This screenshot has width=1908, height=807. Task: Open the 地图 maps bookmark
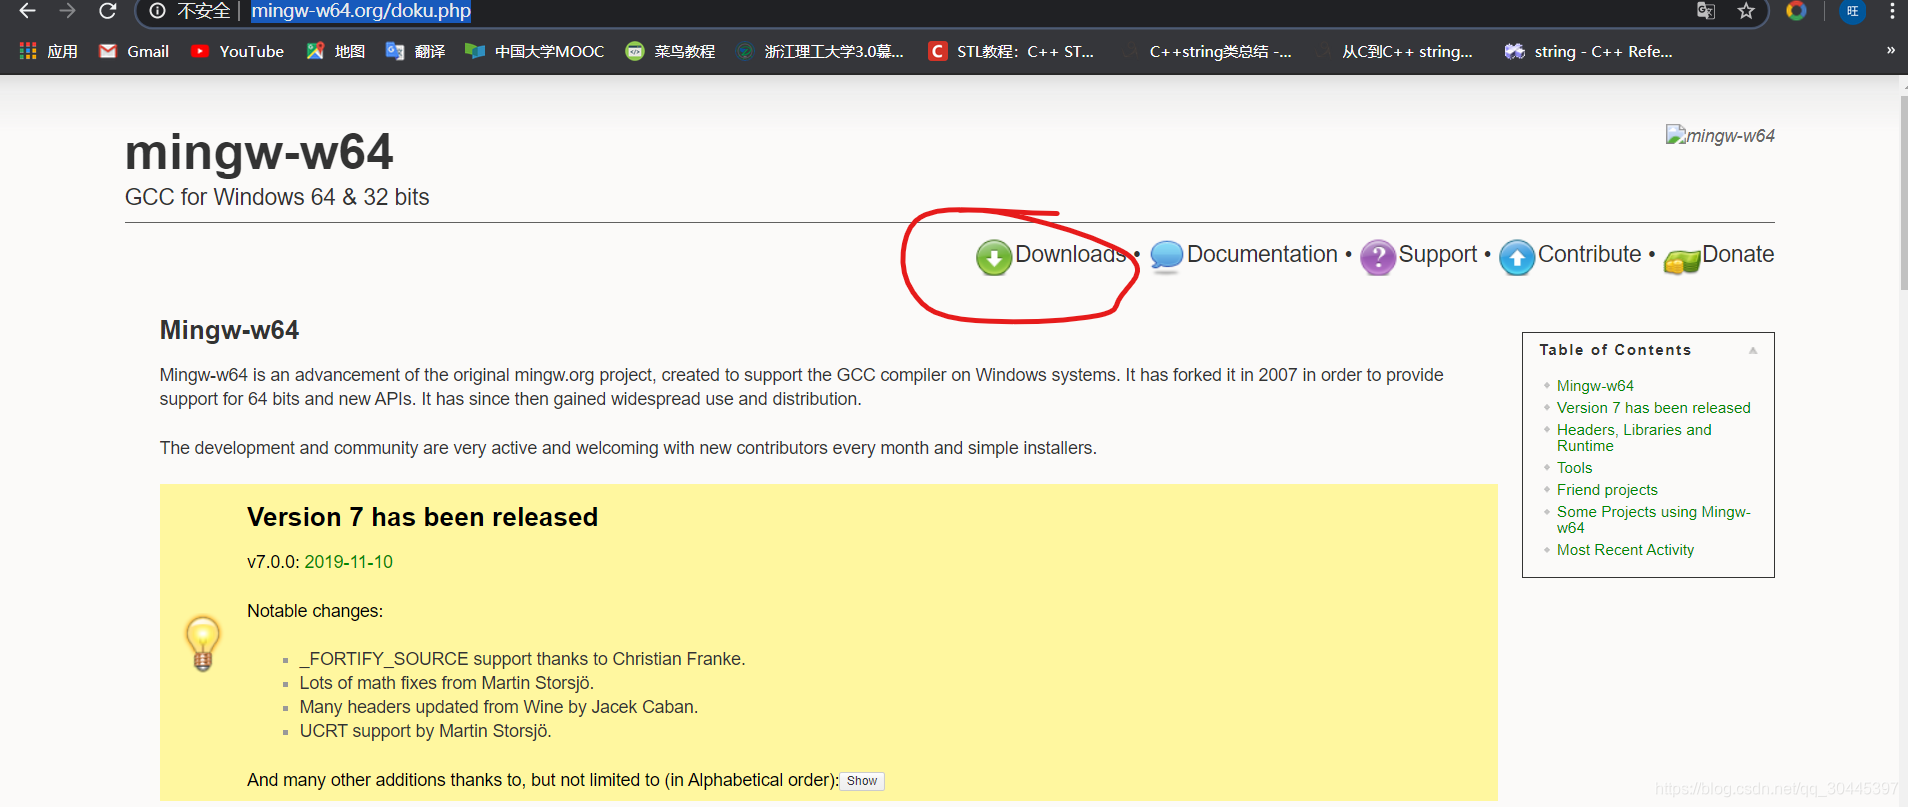[x=335, y=51]
